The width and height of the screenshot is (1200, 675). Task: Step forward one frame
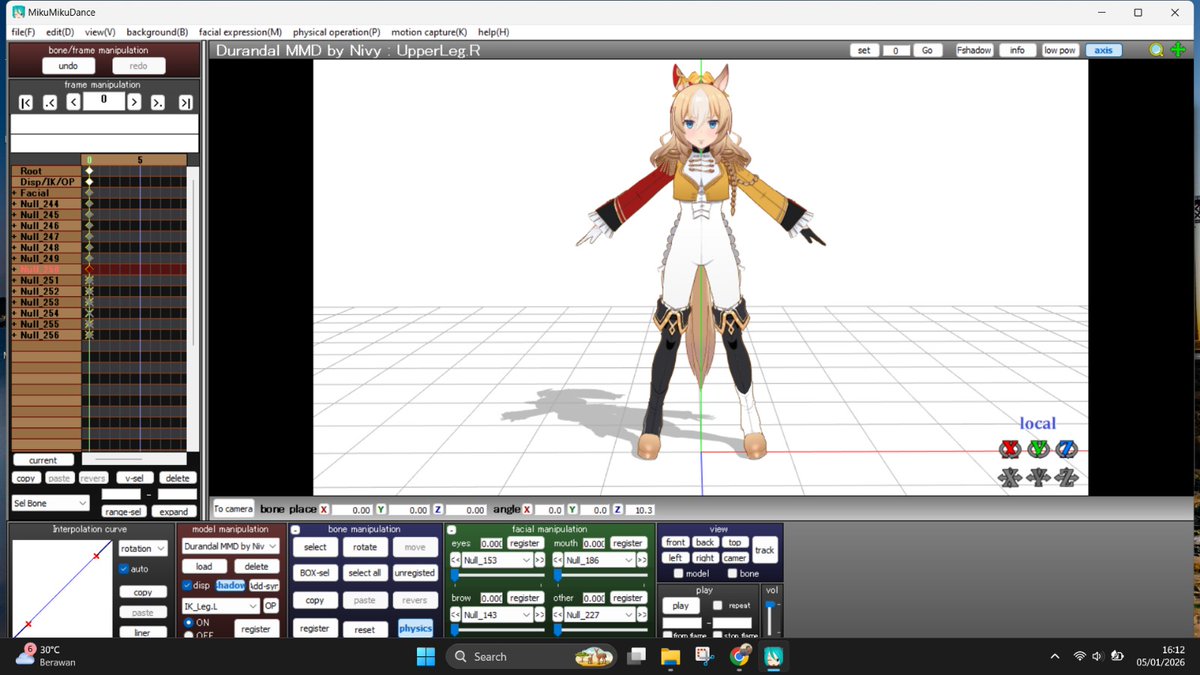(x=134, y=102)
